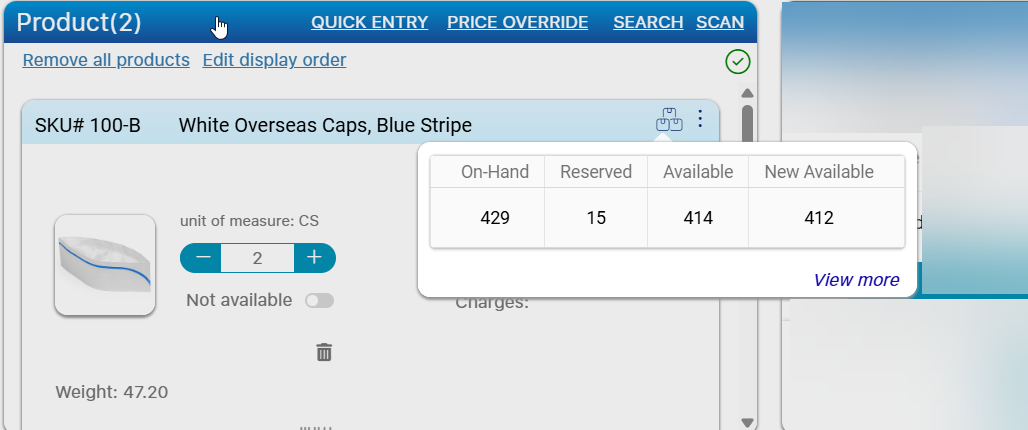Click the On-Hand column header
Image resolution: width=1028 pixels, height=430 pixels.
(494, 172)
